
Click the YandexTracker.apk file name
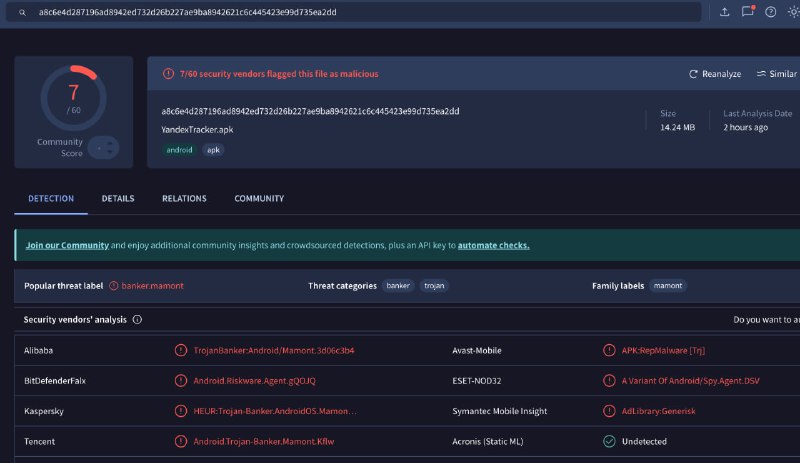click(197, 130)
